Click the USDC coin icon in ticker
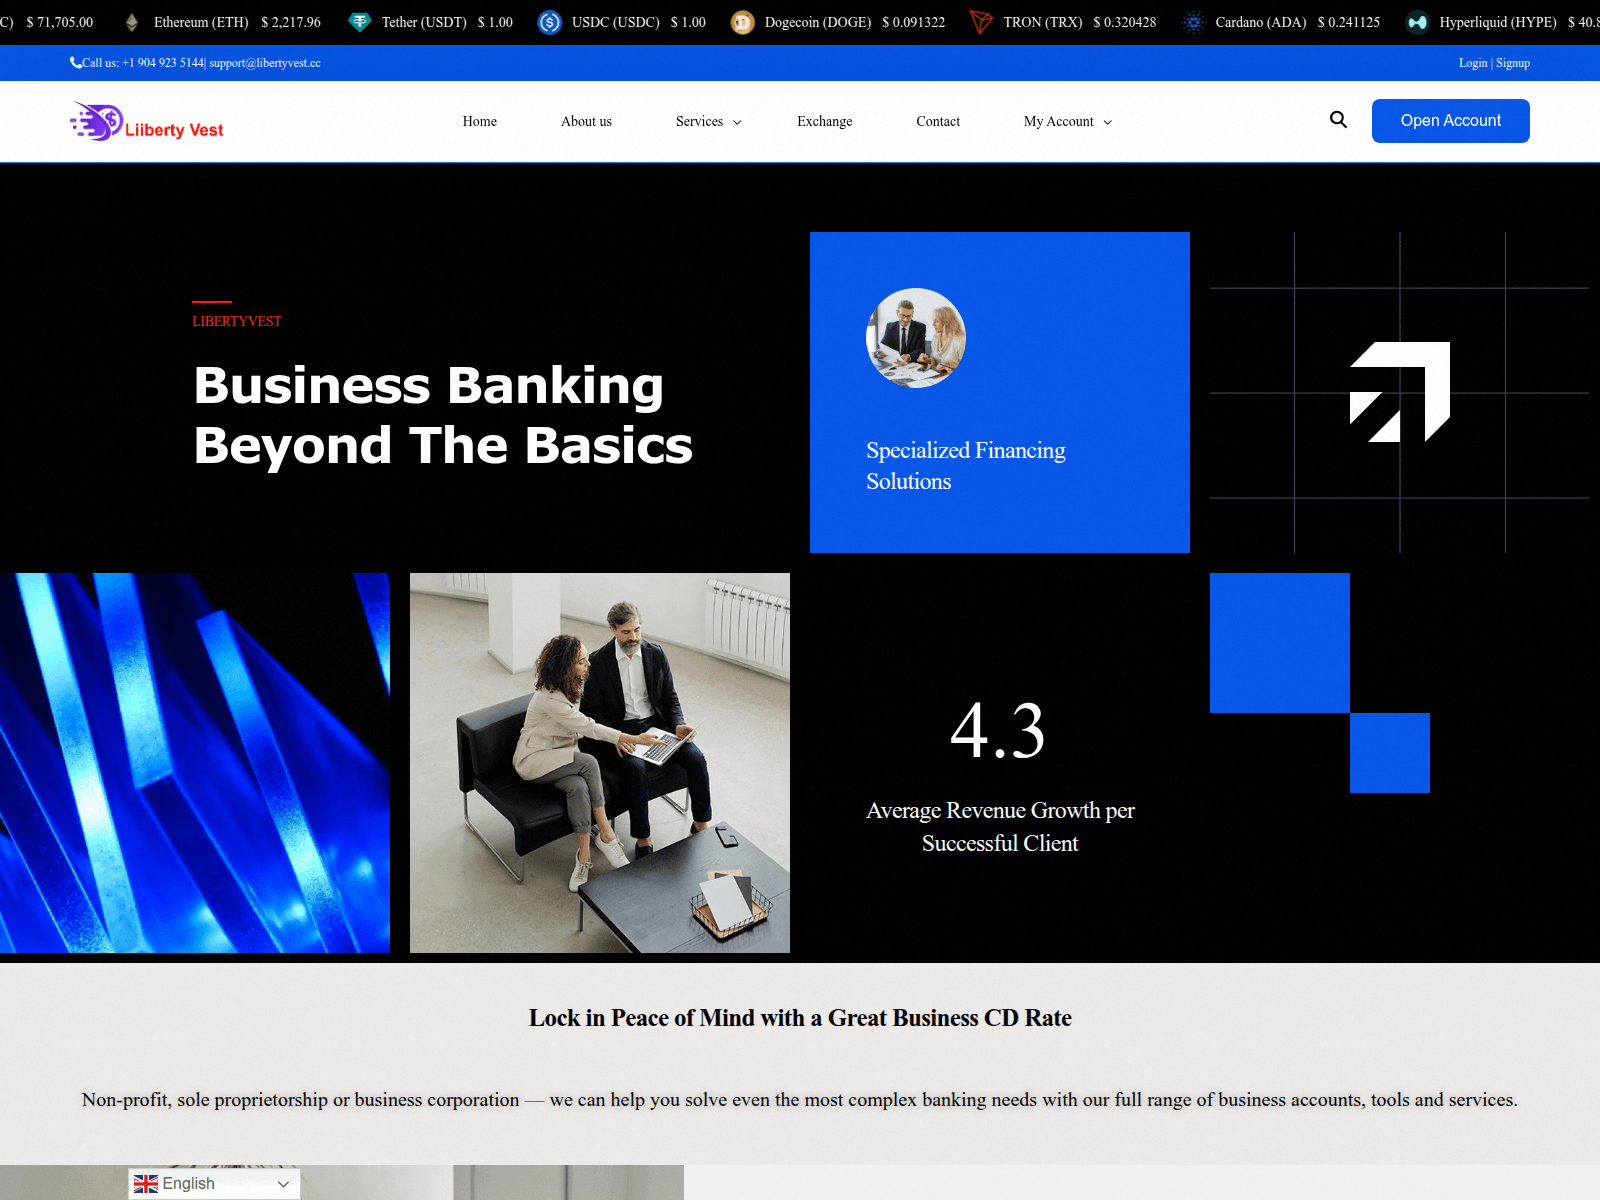Screen dimensions: 1600x1200 (550, 22)
